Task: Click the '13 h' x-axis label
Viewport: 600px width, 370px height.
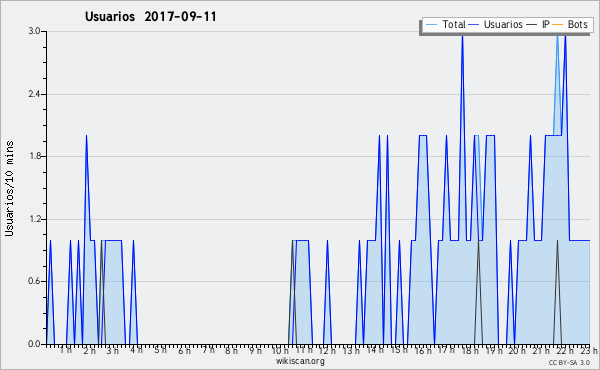Action: click(351, 350)
